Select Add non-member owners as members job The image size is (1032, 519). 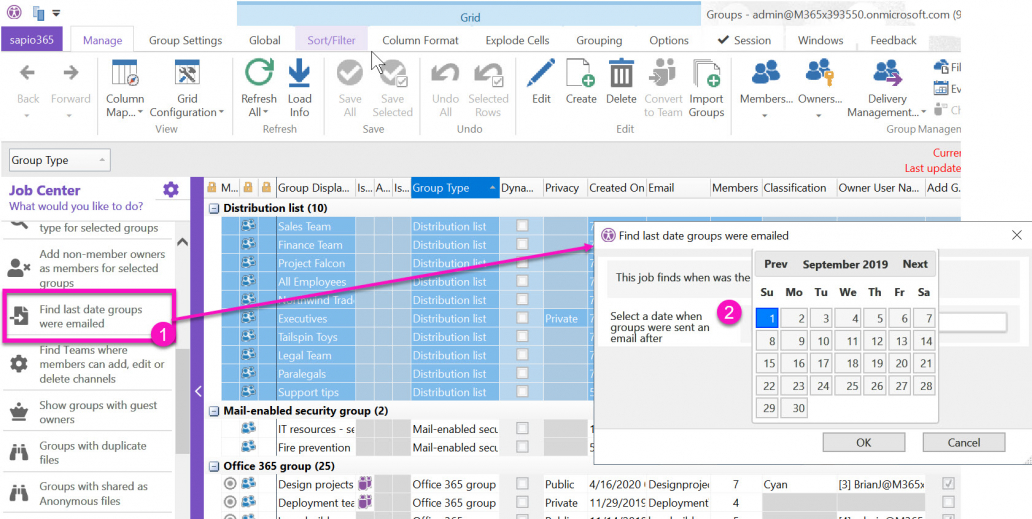(87, 268)
